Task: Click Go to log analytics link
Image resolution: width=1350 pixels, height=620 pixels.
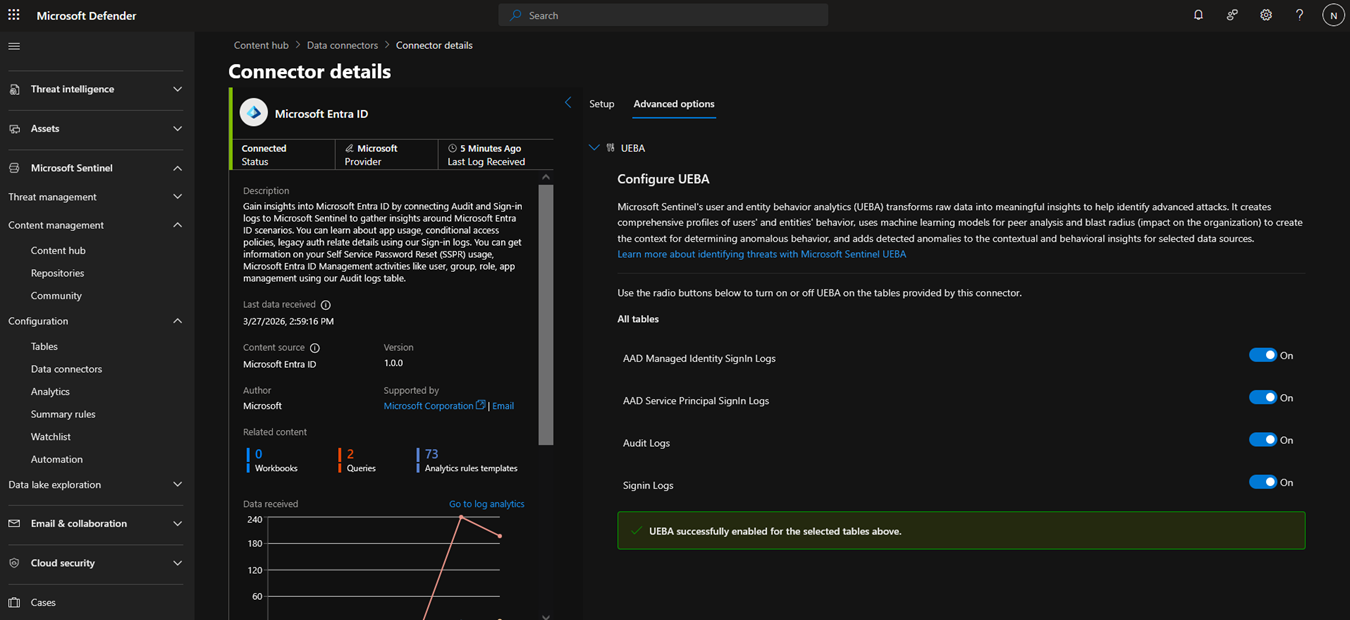Action: click(486, 504)
